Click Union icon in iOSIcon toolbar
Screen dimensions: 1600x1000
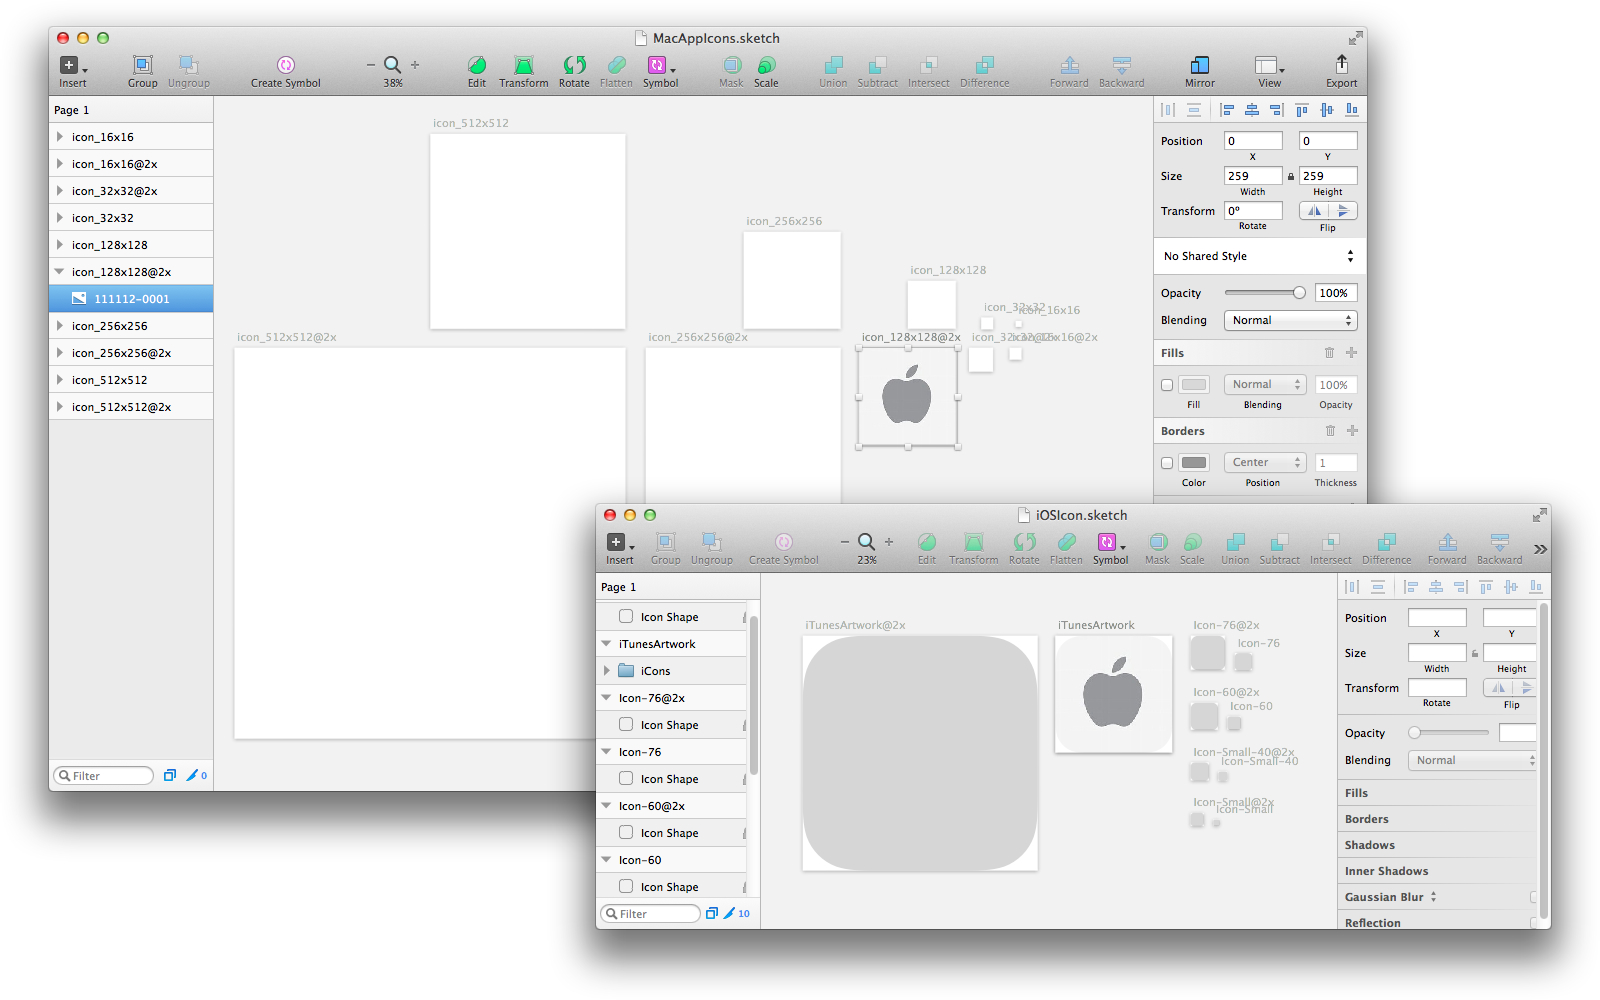click(x=1235, y=542)
